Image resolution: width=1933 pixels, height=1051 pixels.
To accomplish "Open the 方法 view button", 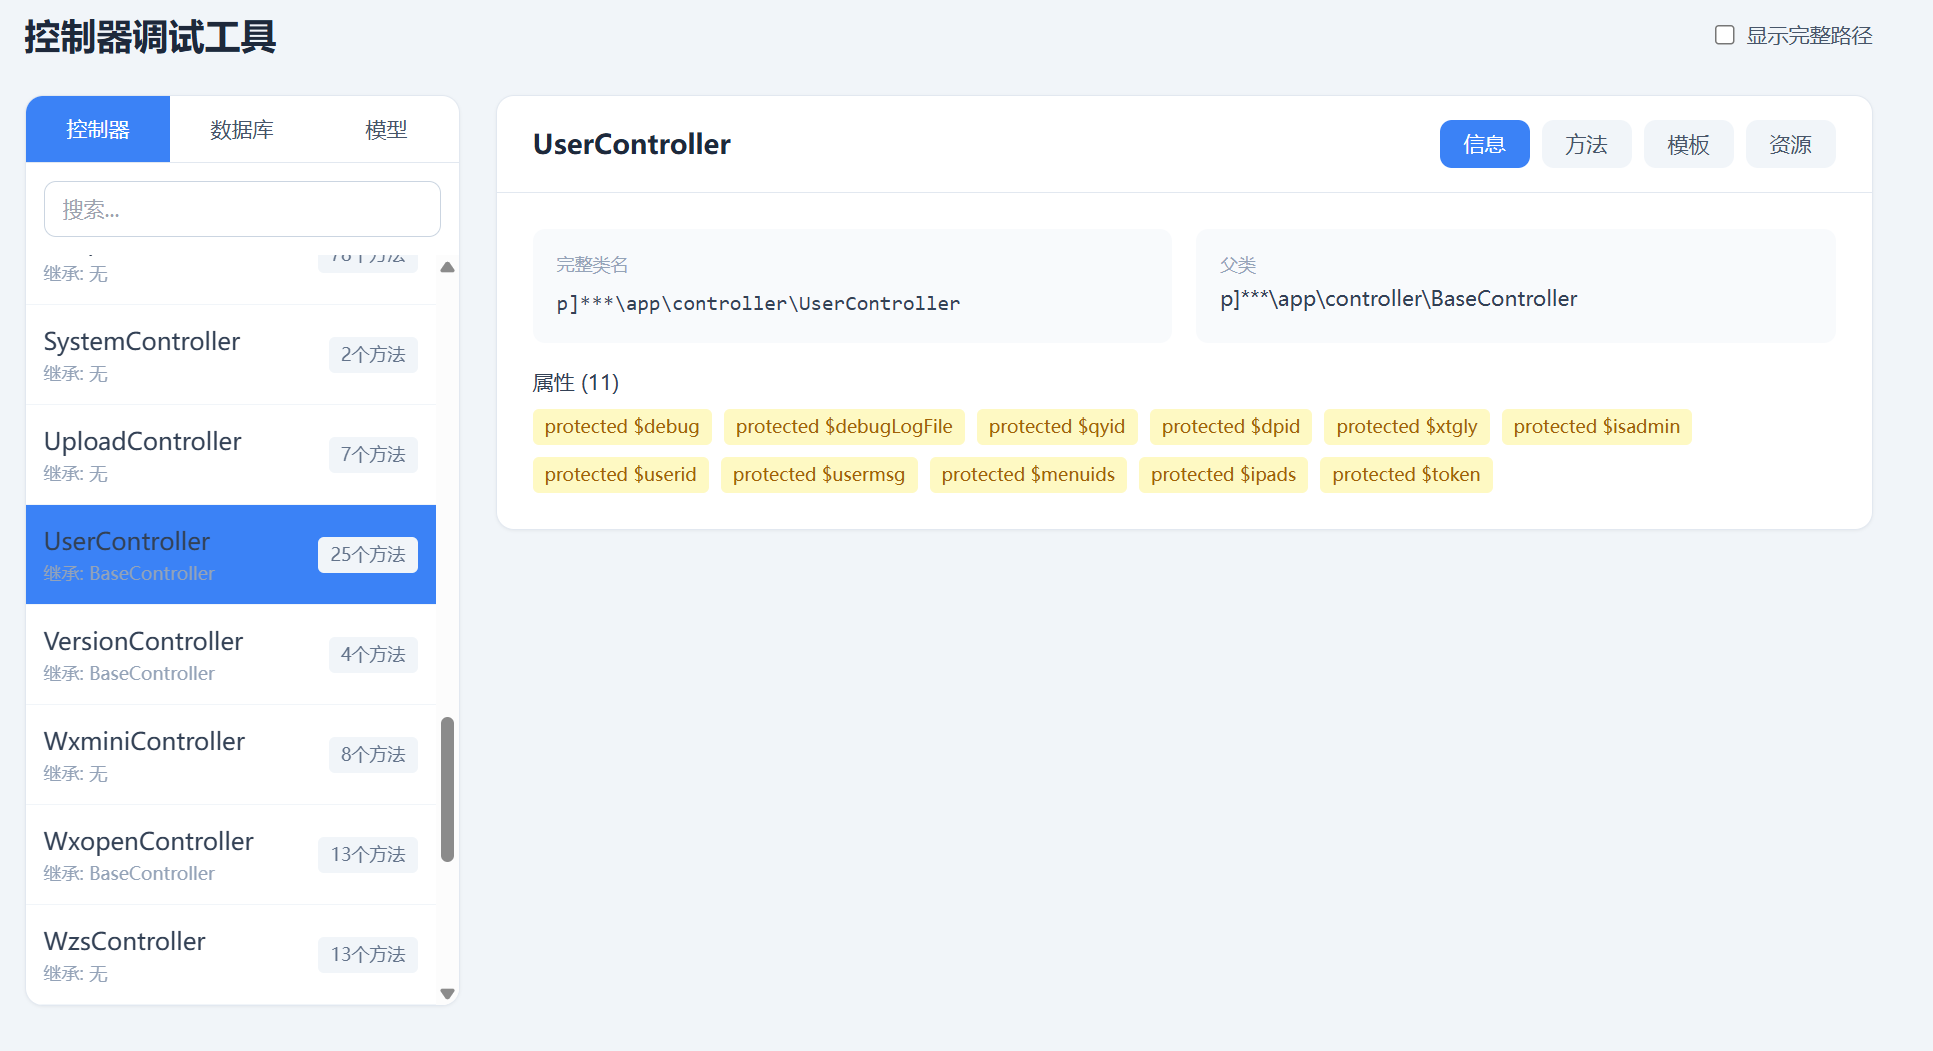I will click(x=1586, y=144).
